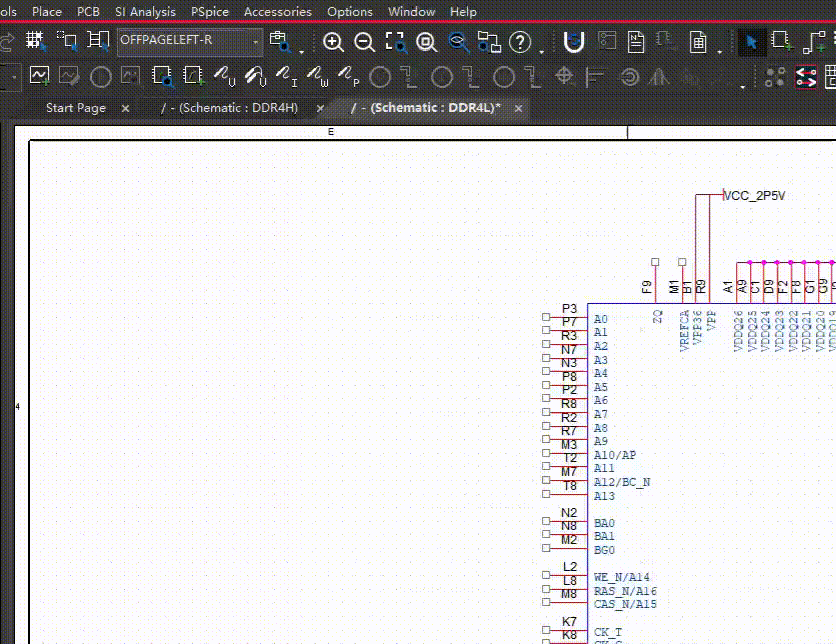Close the Start Page tab
Screen dimensions: 836x644
125,108
